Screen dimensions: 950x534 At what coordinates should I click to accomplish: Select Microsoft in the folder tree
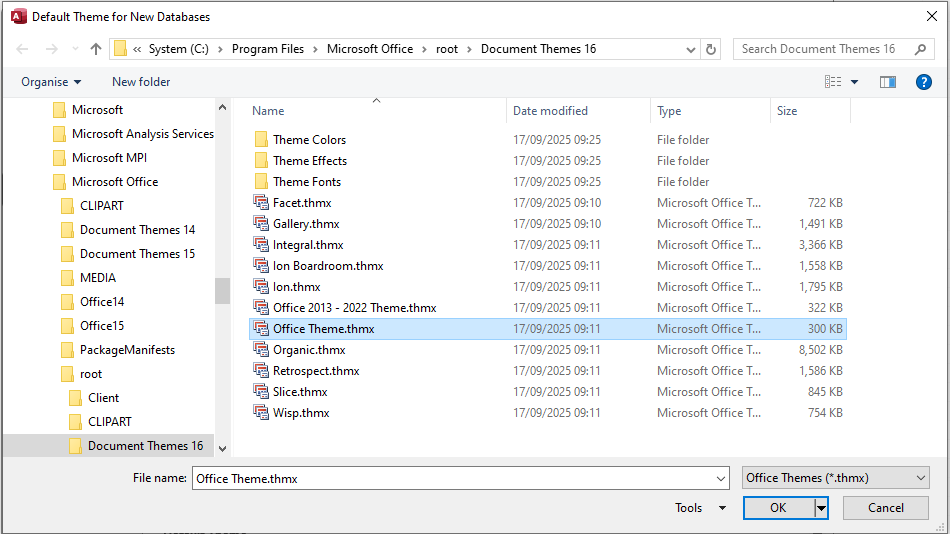pyautogui.click(x=97, y=110)
